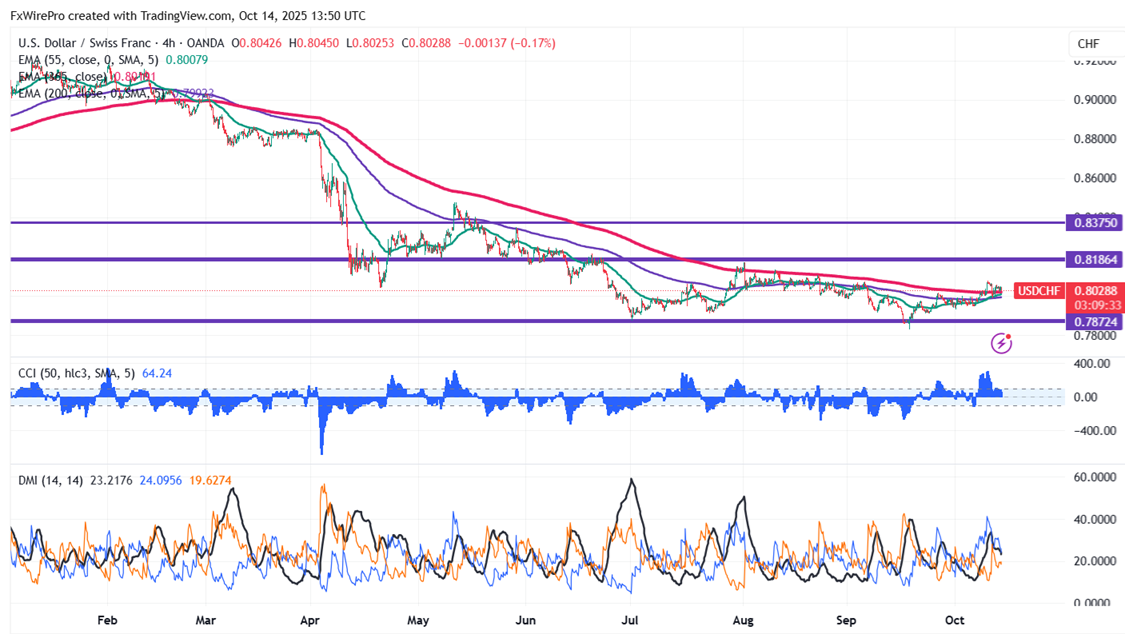The image size is (1125, 634).
Task: Click the 0.81864 price level label
Action: coord(1095,259)
